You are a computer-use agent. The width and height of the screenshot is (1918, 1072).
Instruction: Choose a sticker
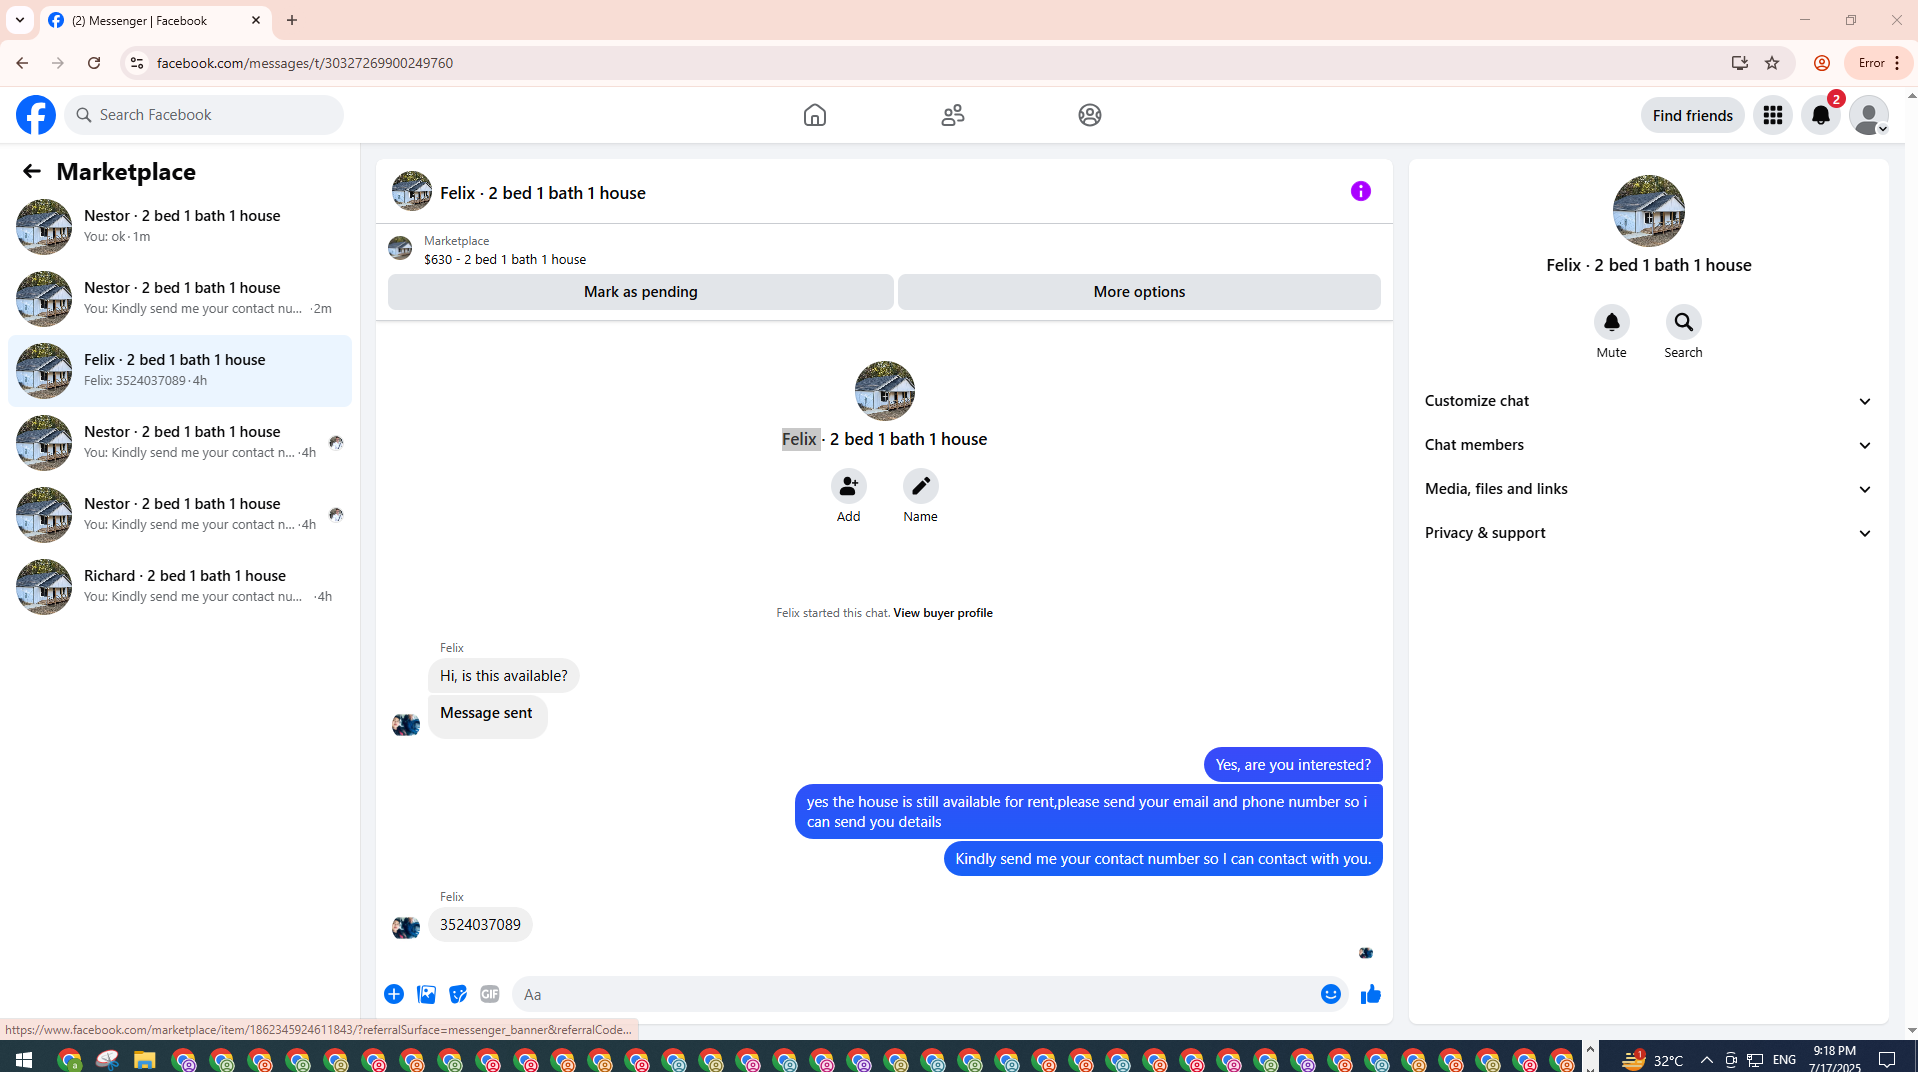click(x=458, y=994)
